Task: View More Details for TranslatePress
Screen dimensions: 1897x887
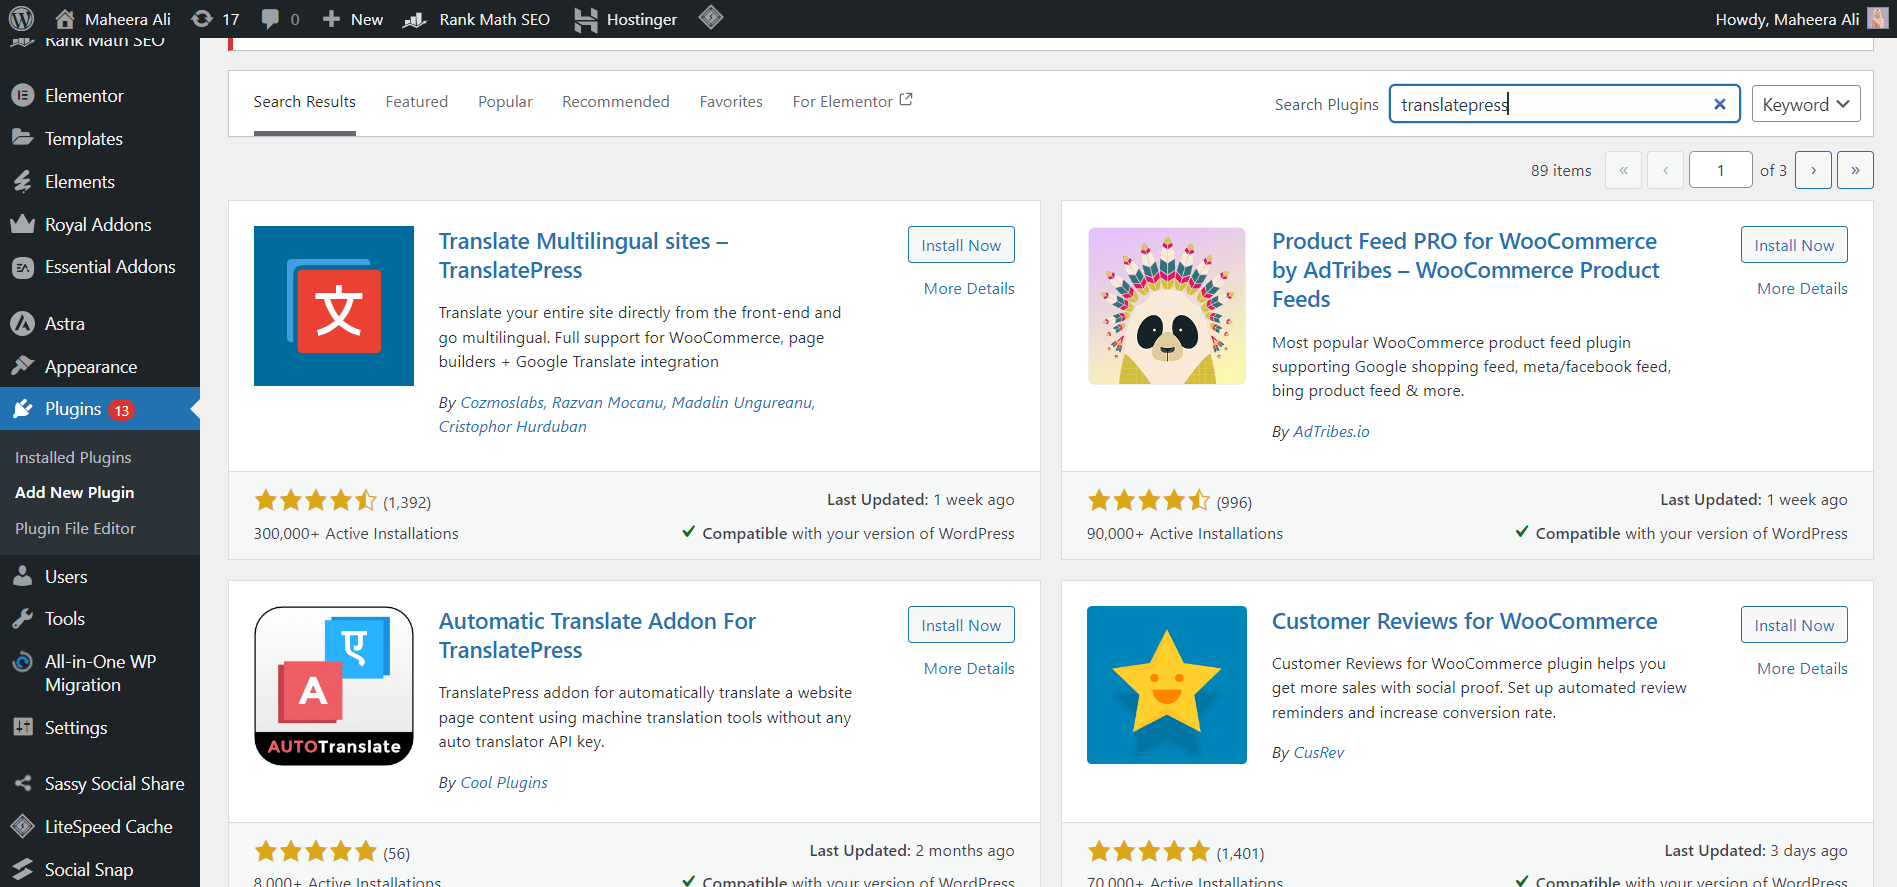Action: [969, 289]
